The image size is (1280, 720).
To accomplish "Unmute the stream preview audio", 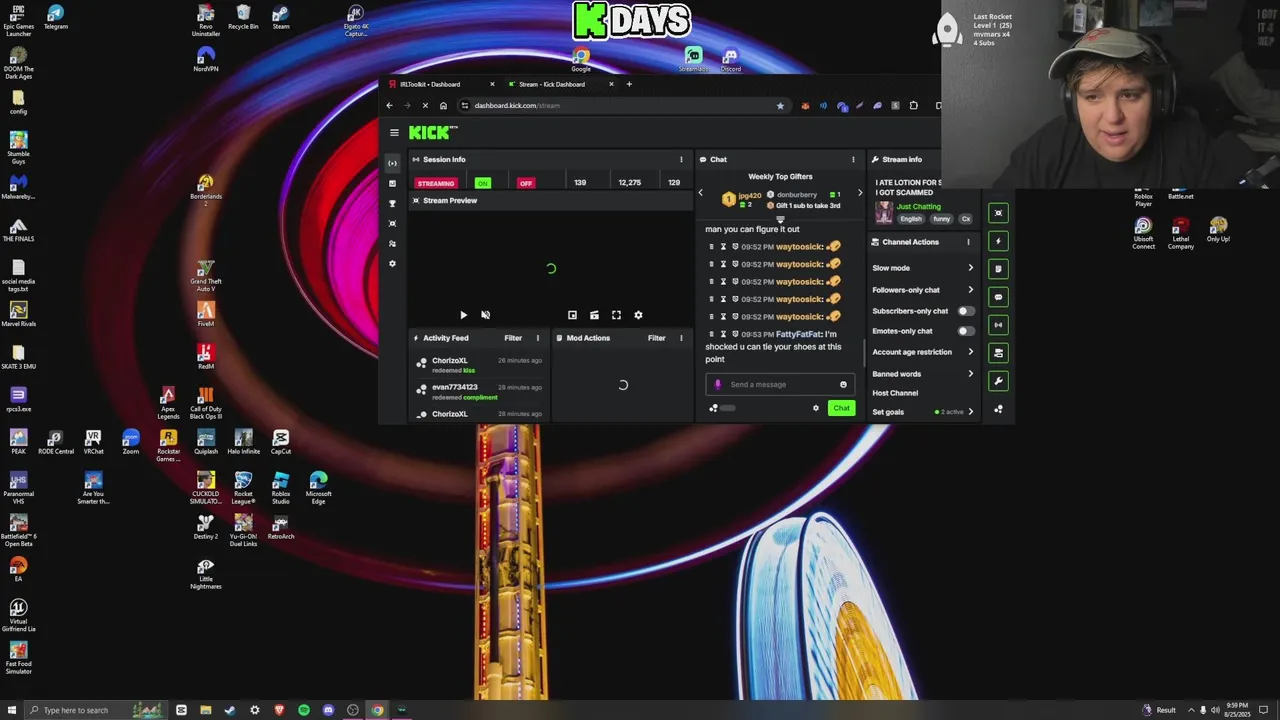I will coord(485,315).
